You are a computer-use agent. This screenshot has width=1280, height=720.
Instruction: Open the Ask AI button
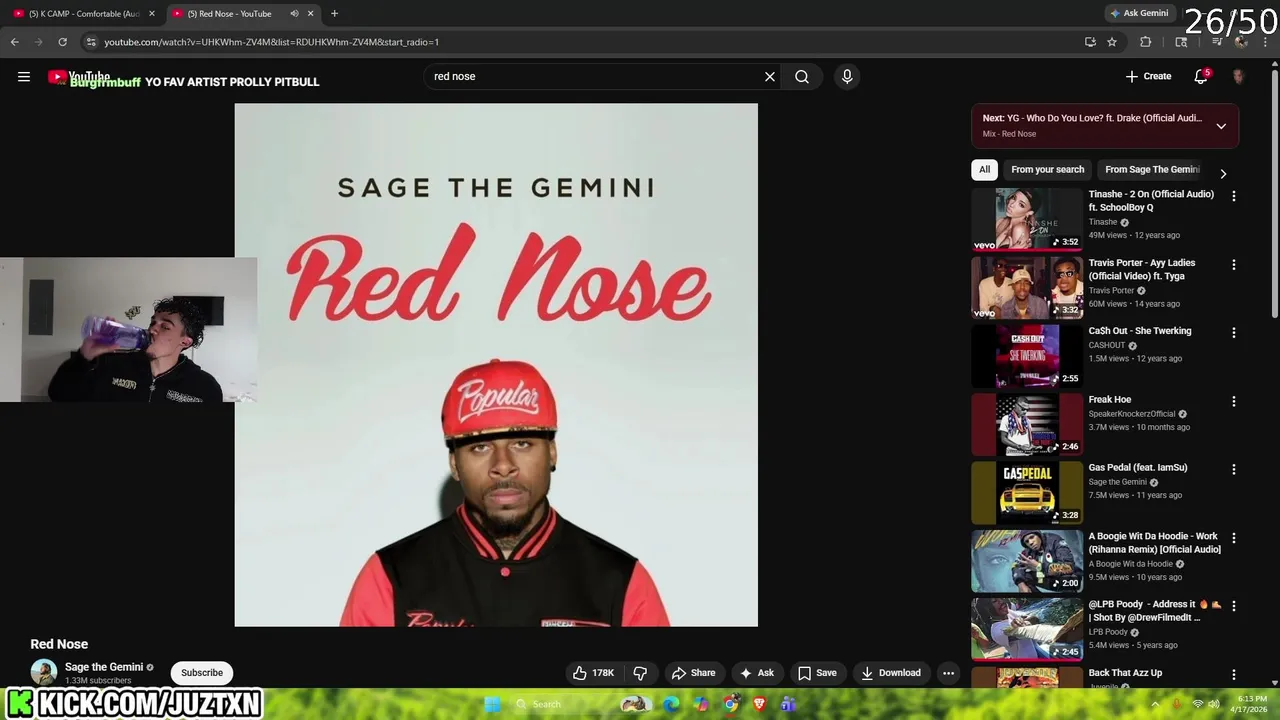(756, 673)
